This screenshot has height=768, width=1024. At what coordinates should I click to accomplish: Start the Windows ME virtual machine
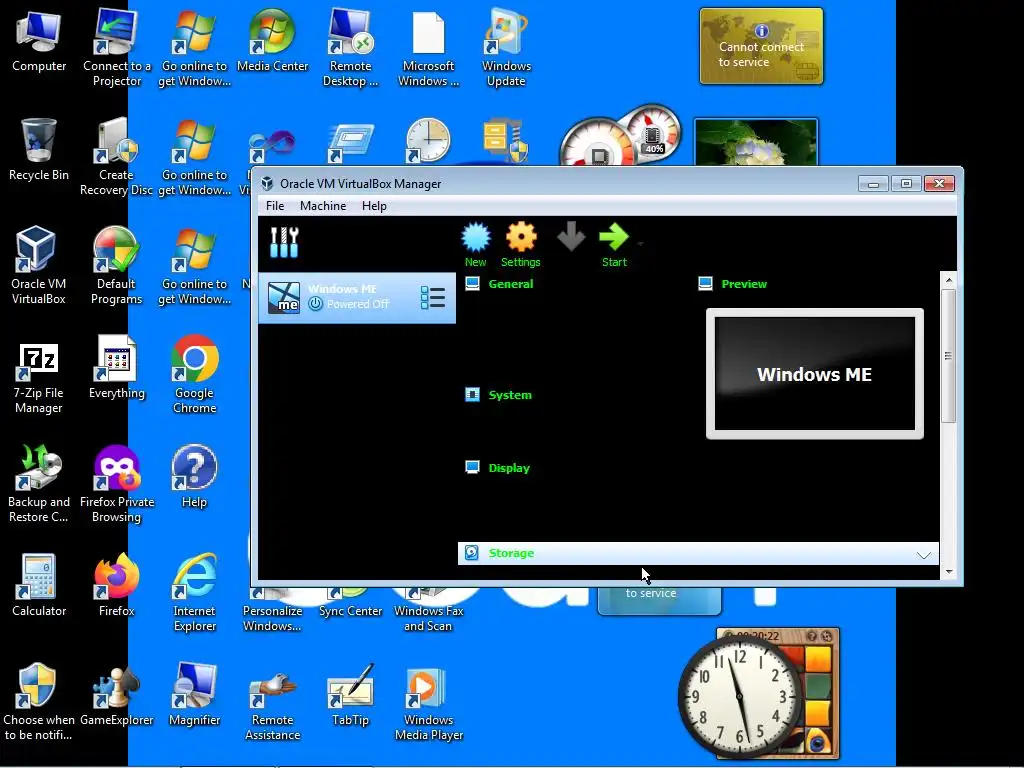click(x=614, y=245)
